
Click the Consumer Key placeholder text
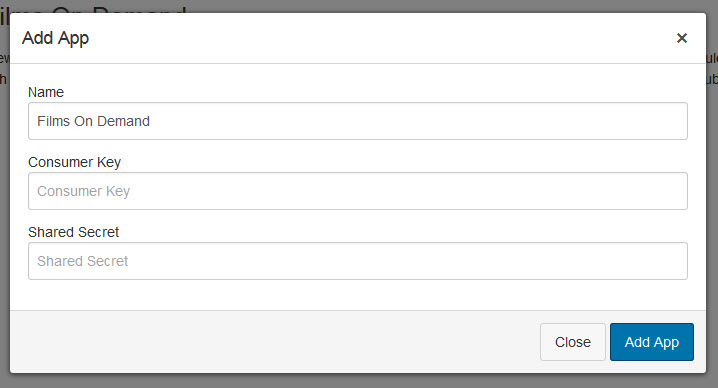tap(83, 191)
